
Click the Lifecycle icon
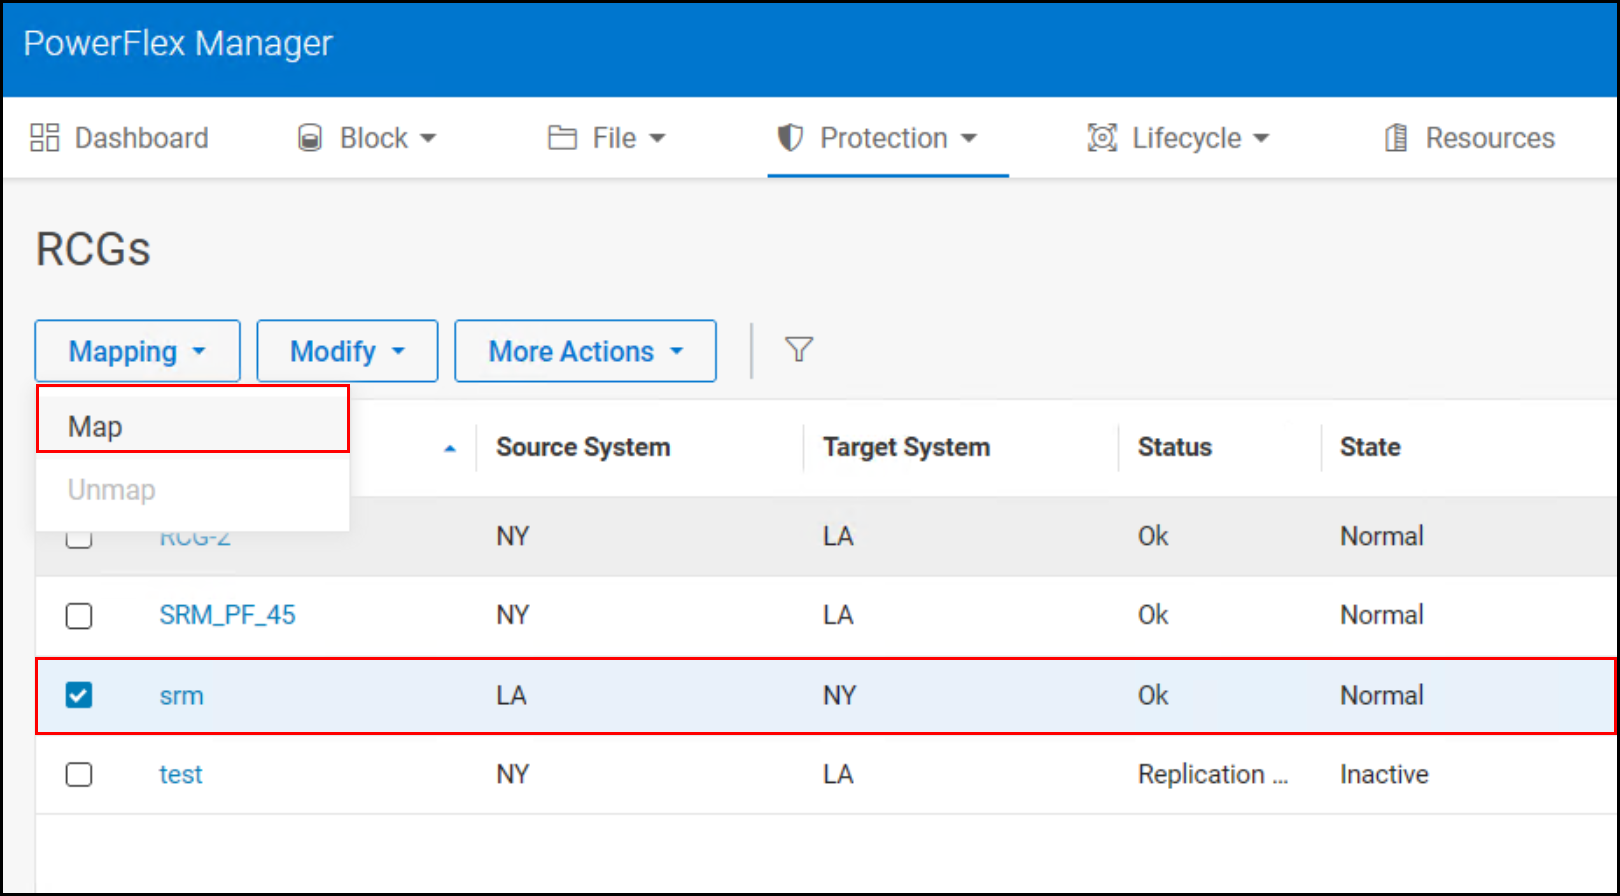[x=1102, y=138]
